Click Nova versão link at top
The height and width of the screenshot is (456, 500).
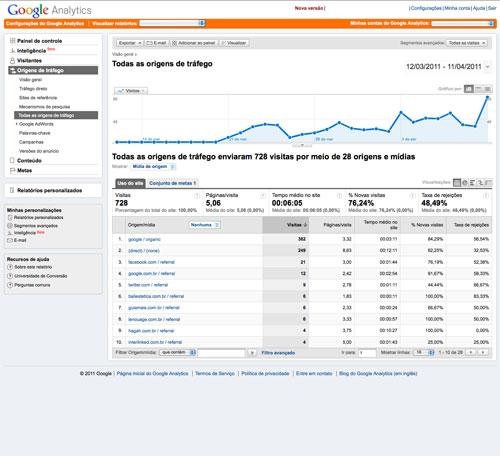pos(309,8)
